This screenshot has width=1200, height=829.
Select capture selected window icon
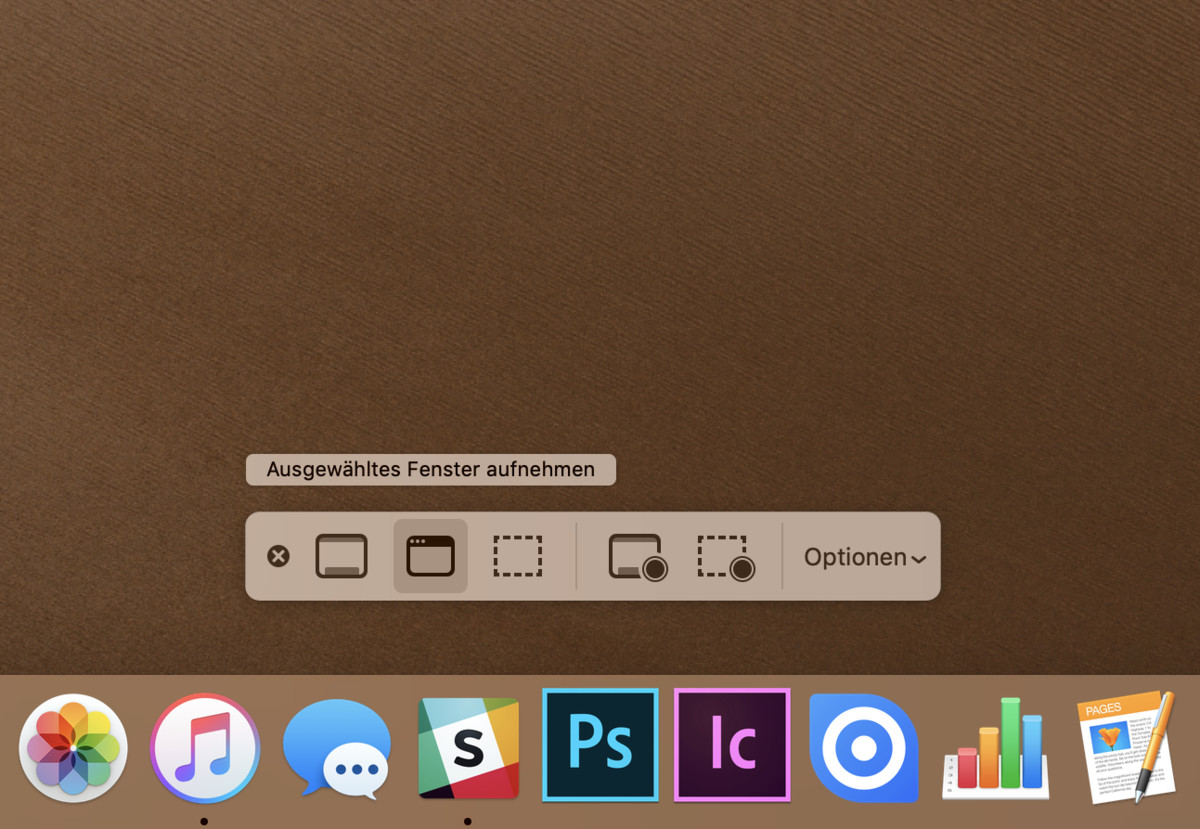tap(430, 556)
